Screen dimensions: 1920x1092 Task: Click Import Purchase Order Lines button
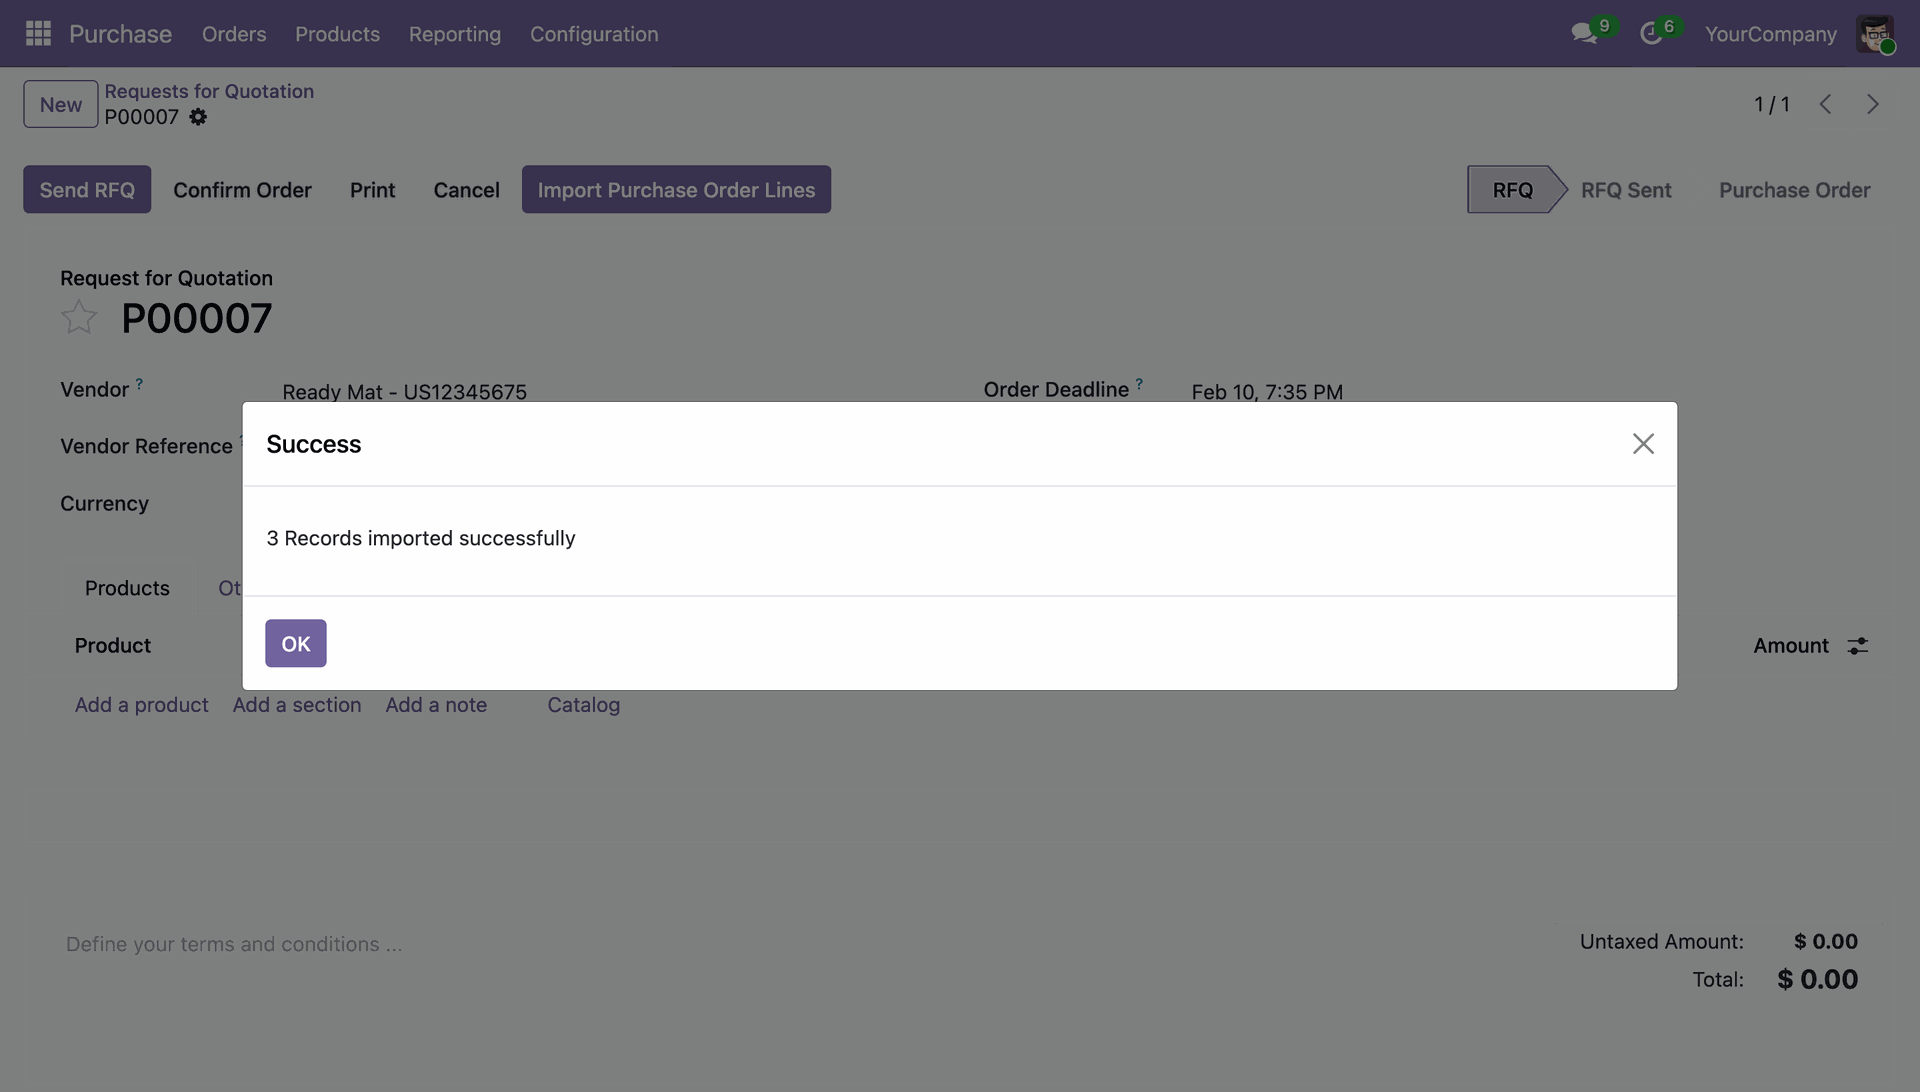(676, 190)
